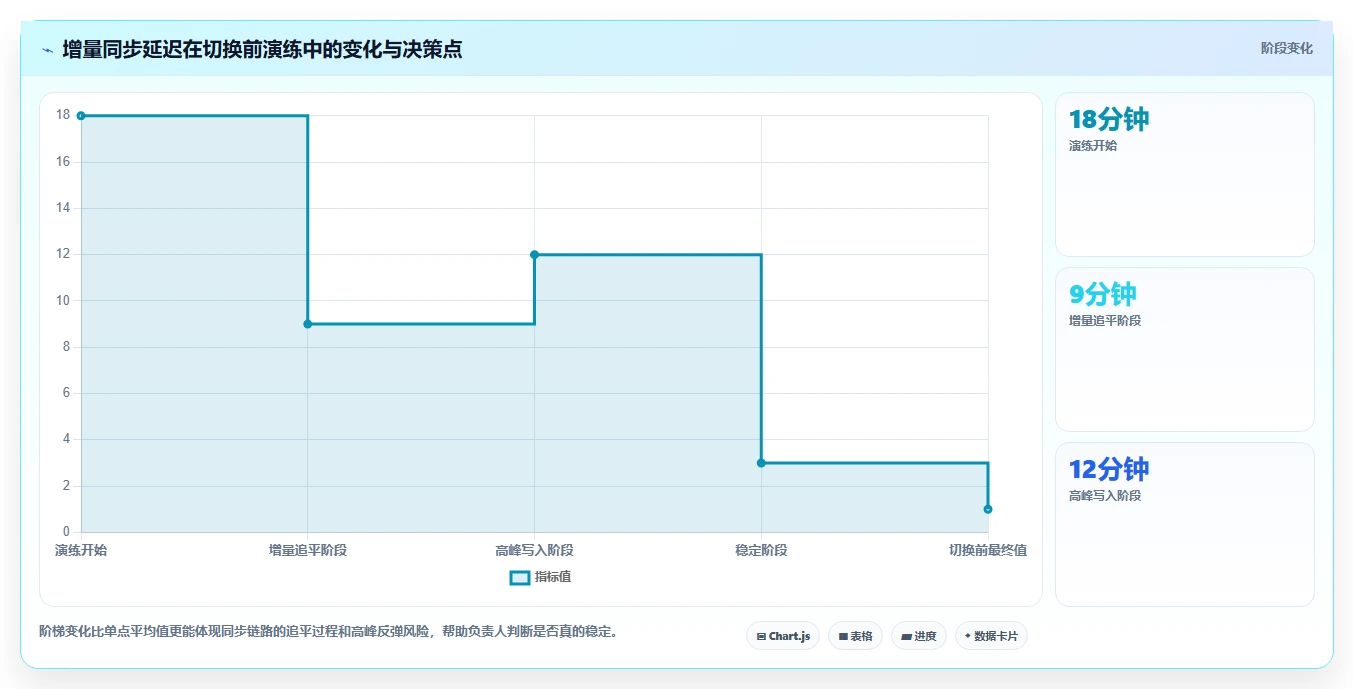Click the 9分钟 value text
The width and height of the screenshot is (1354, 689).
click(x=1103, y=295)
